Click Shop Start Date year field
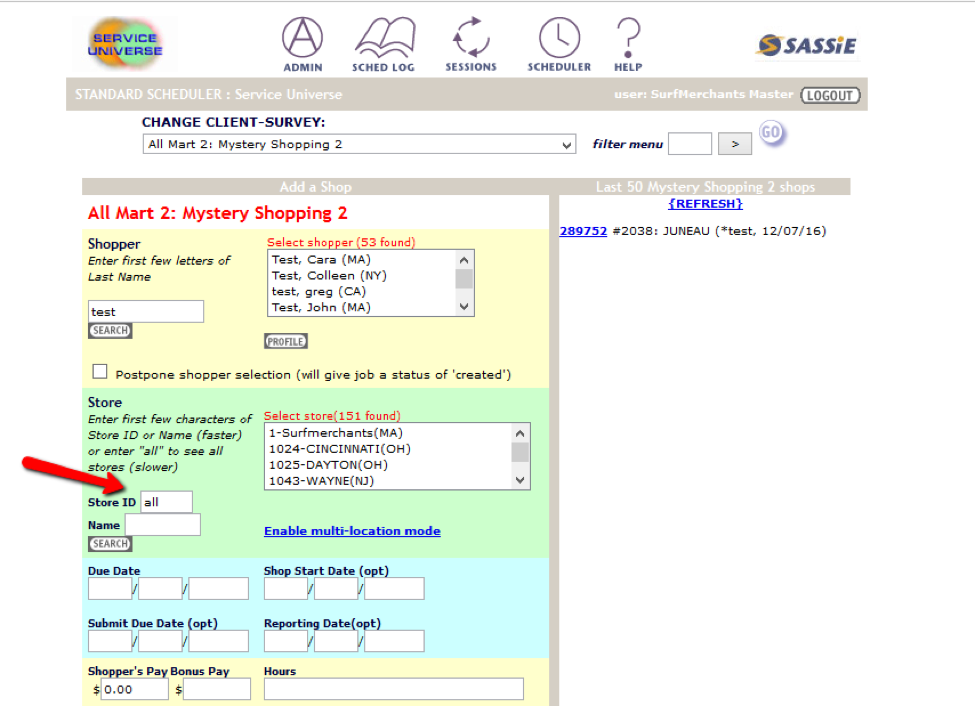The image size is (975, 706). [394, 588]
